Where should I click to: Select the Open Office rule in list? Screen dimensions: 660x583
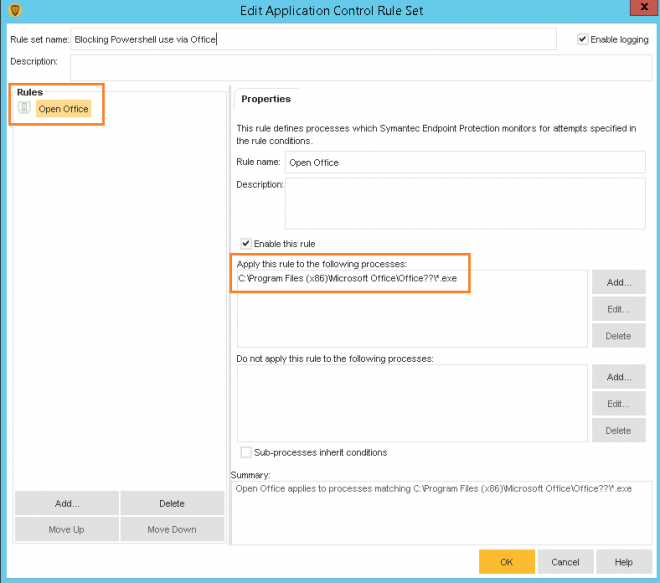[x=63, y=109]
